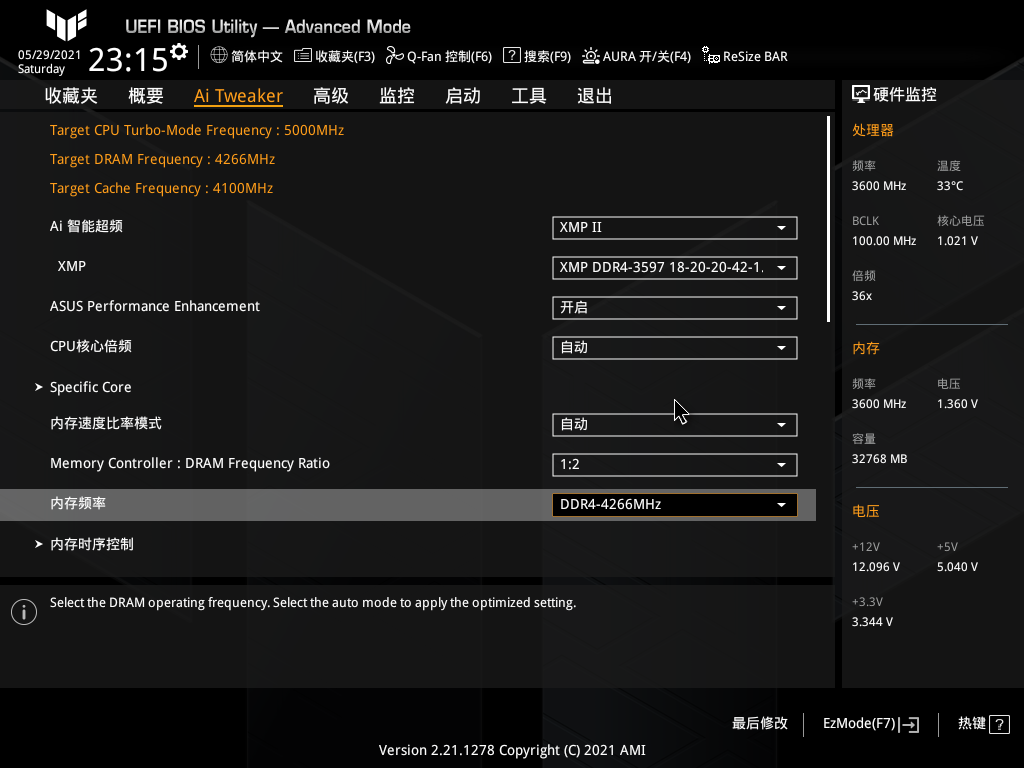This screenshot has width=1024, height=768.
Task: Click the 搜索(F9) question mark icon
Action: tap(511, 56)
